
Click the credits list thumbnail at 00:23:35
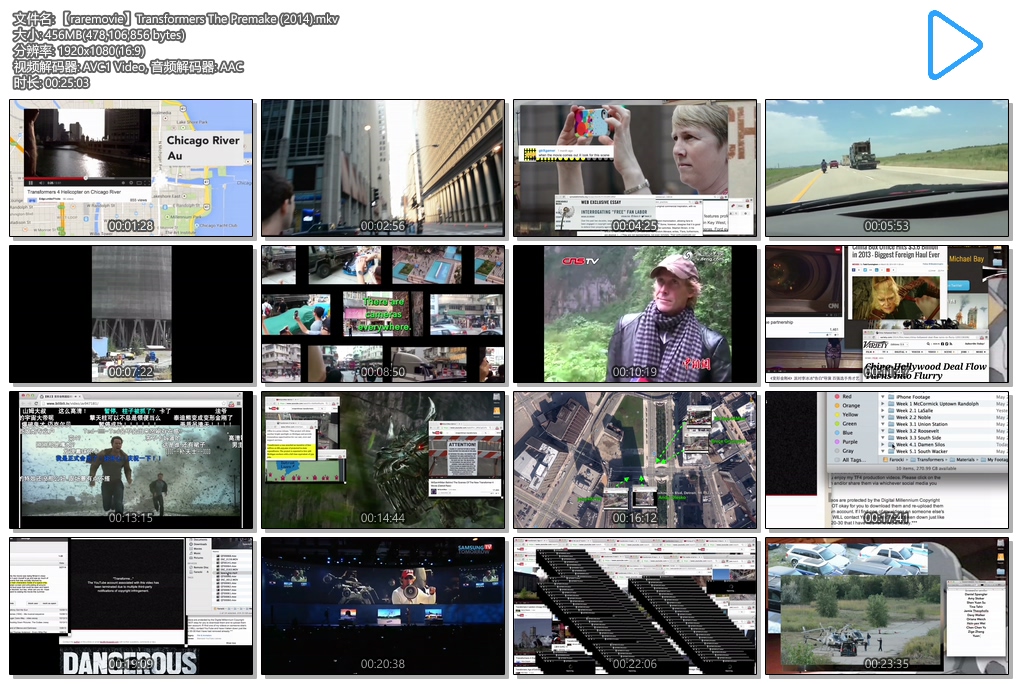pos(887,606)
